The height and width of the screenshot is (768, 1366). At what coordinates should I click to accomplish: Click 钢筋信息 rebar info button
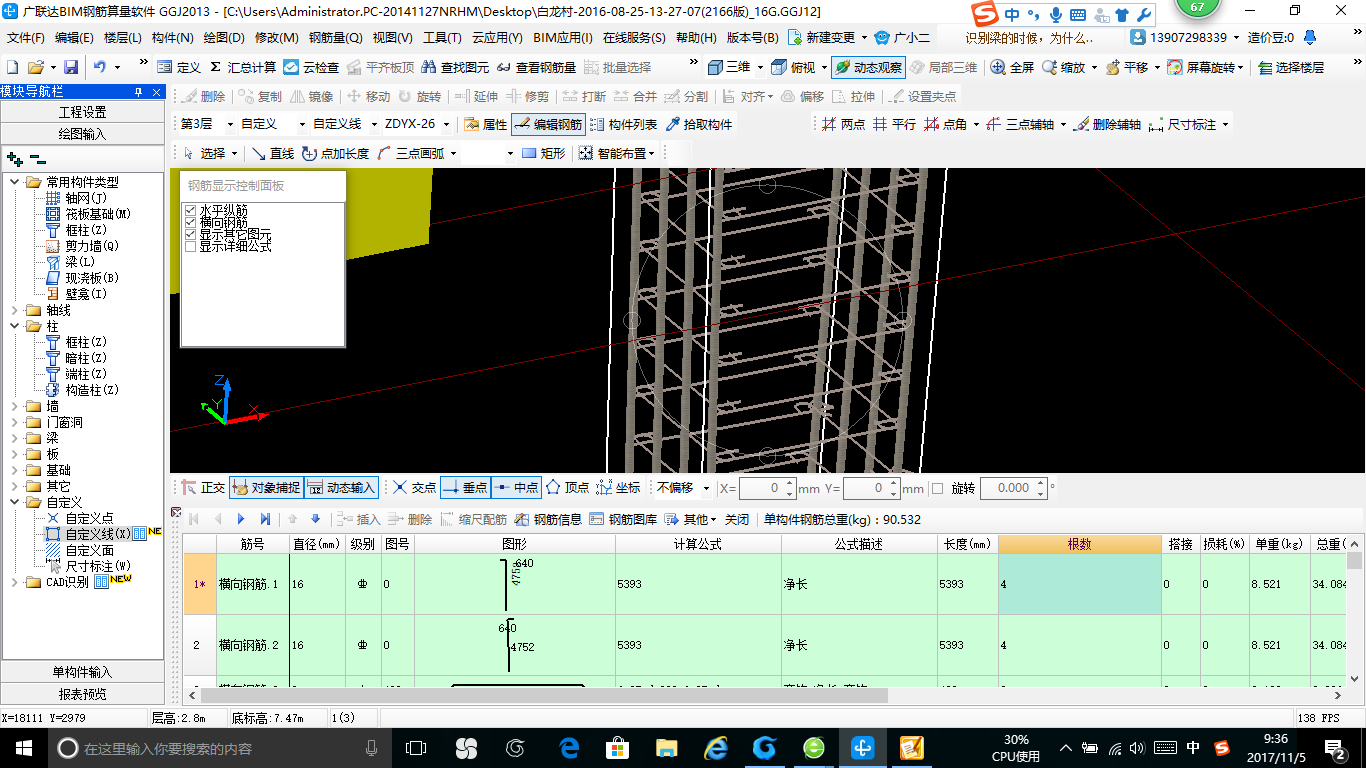click(548, 519)
